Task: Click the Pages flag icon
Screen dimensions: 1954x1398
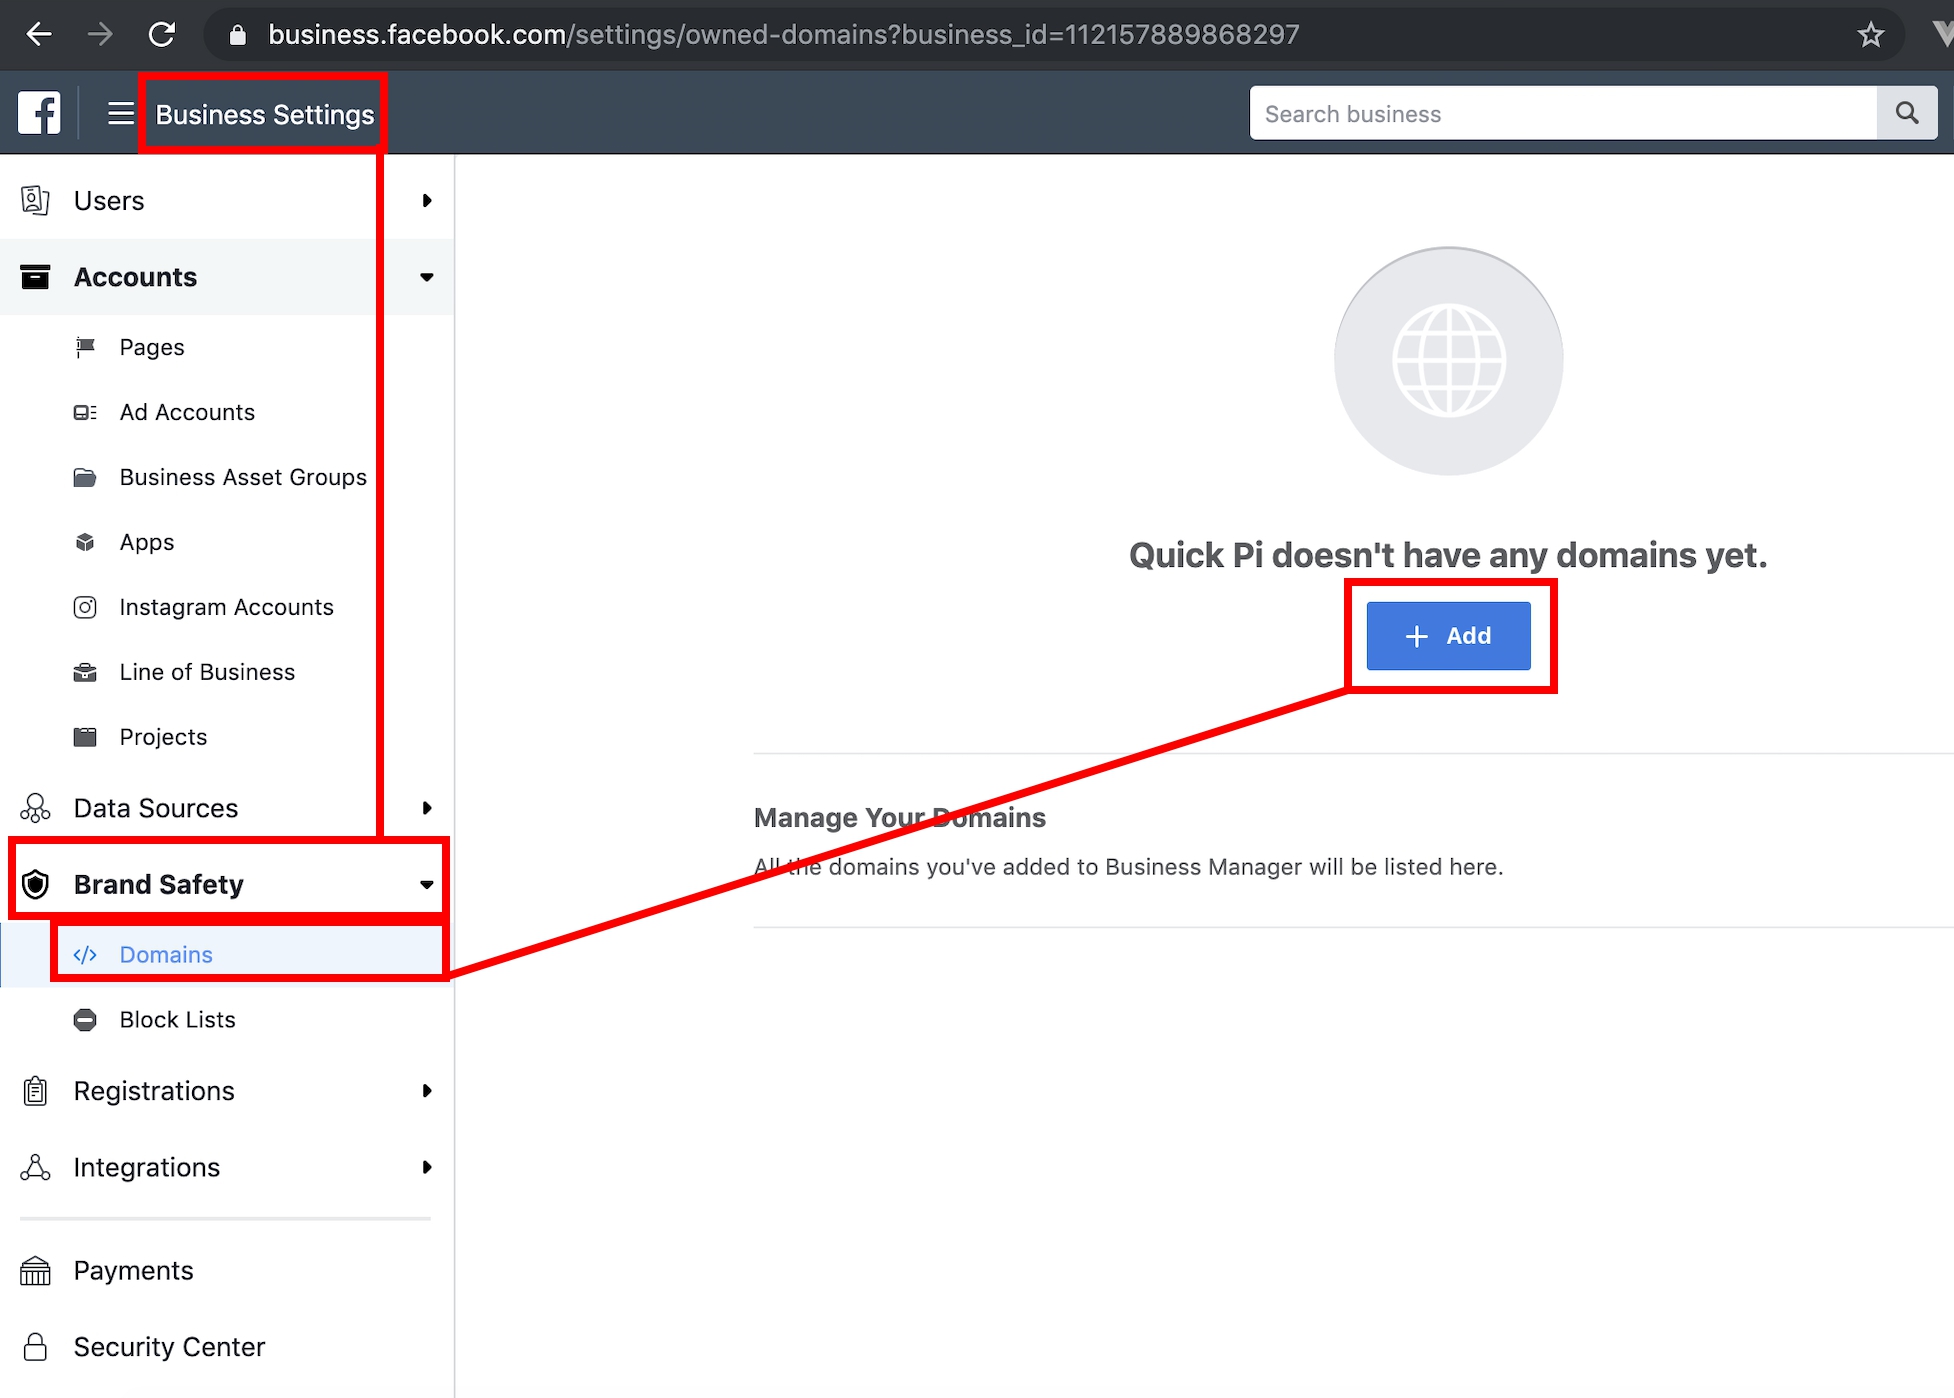Action: tap(85, 347)
